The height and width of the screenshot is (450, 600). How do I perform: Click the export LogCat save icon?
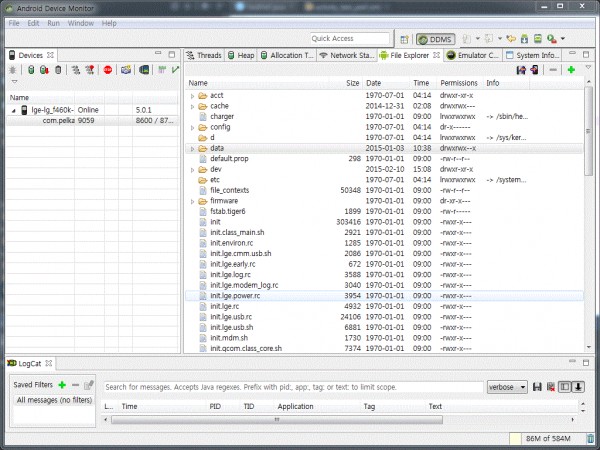tap(537, 387)
